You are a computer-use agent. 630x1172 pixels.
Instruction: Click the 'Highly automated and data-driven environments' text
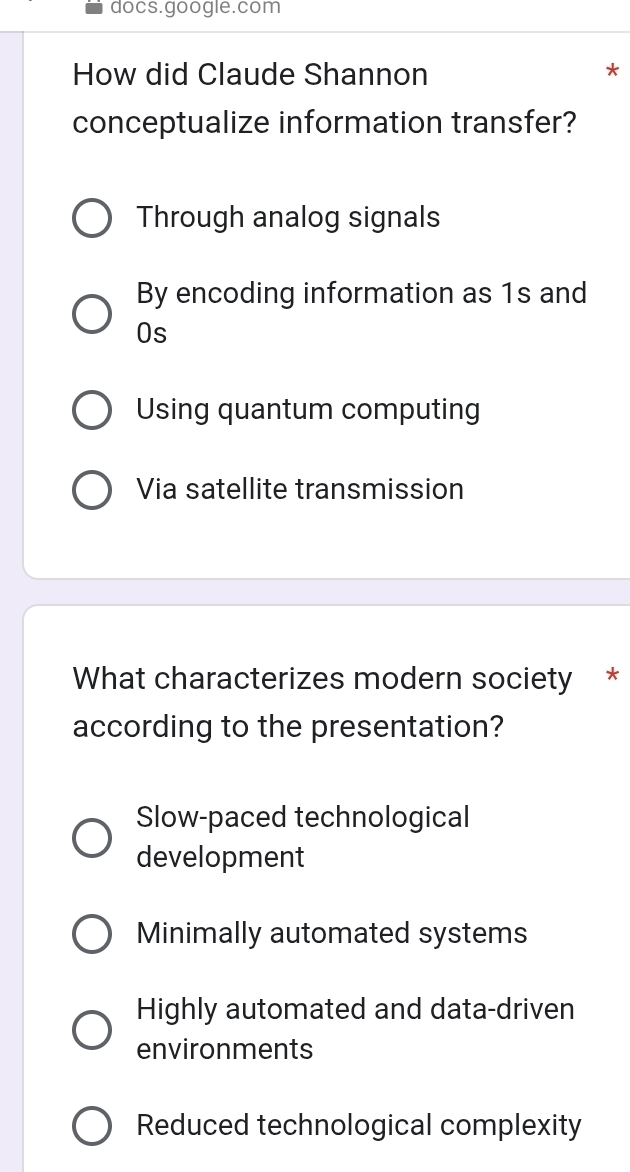click(x=355, y=1029)
